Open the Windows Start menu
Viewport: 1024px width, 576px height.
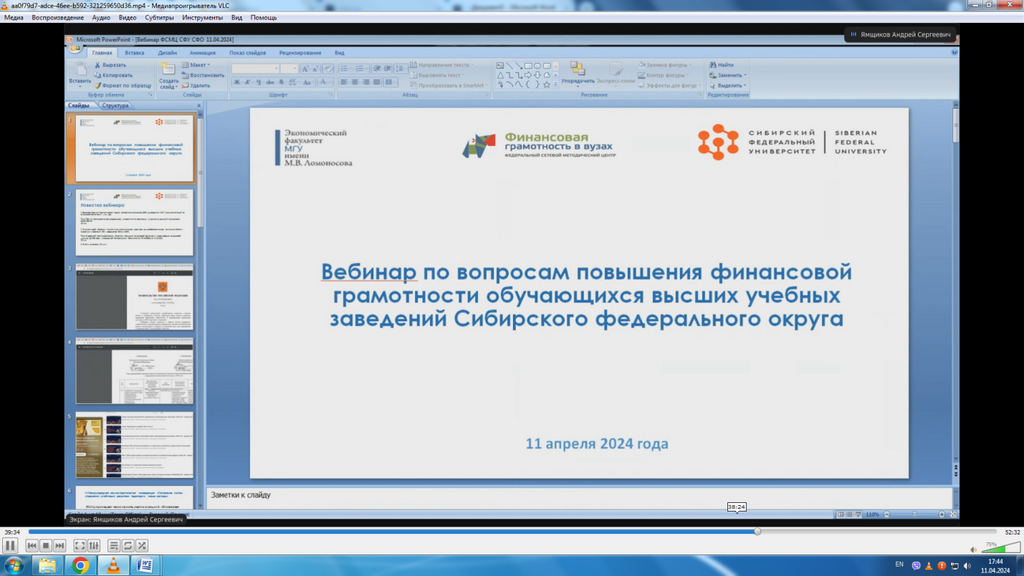coord(14,565)
